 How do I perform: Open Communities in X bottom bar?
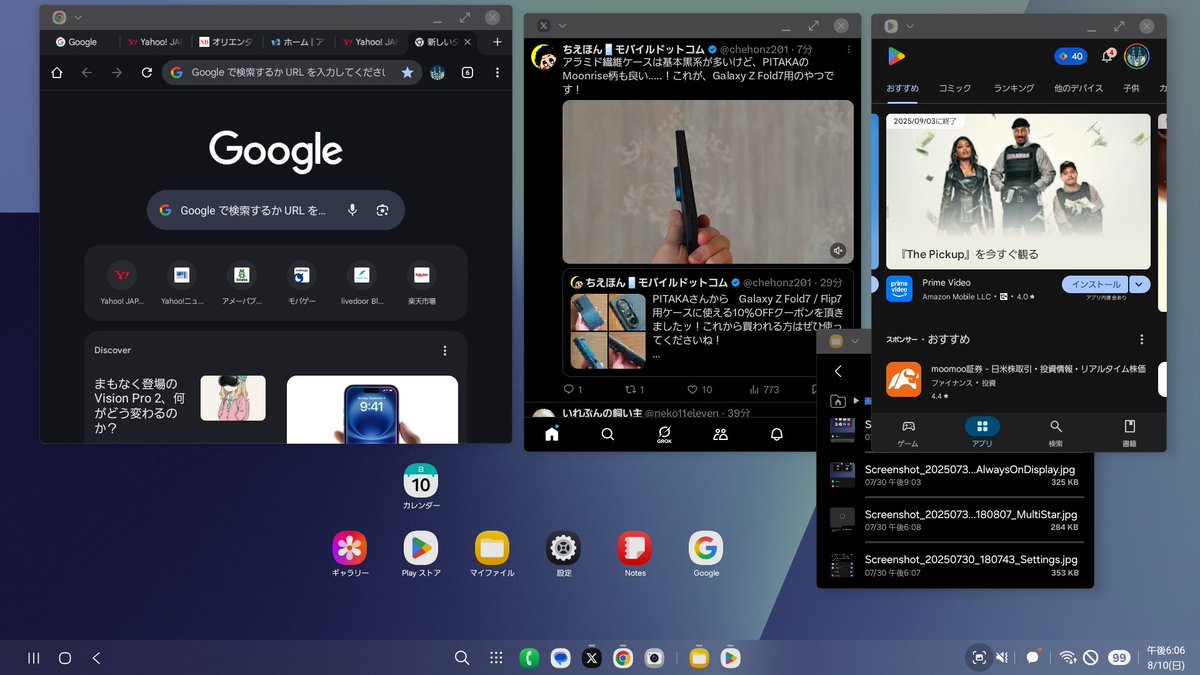(720, 434)
